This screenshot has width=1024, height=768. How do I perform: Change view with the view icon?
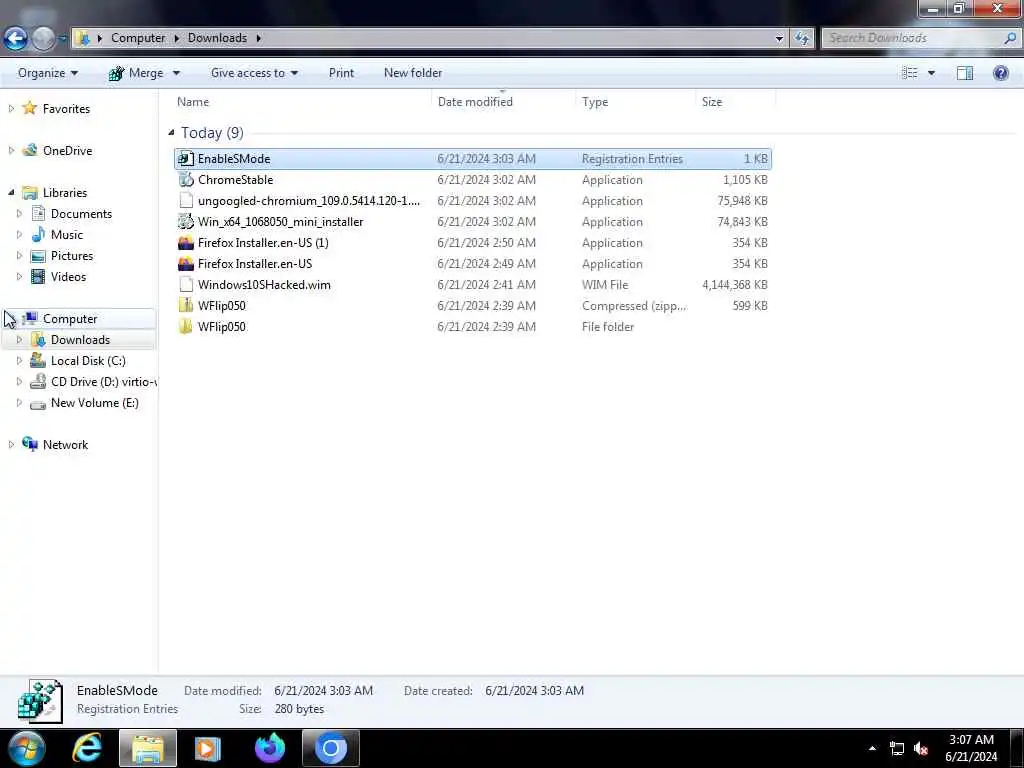coord(910,73)
